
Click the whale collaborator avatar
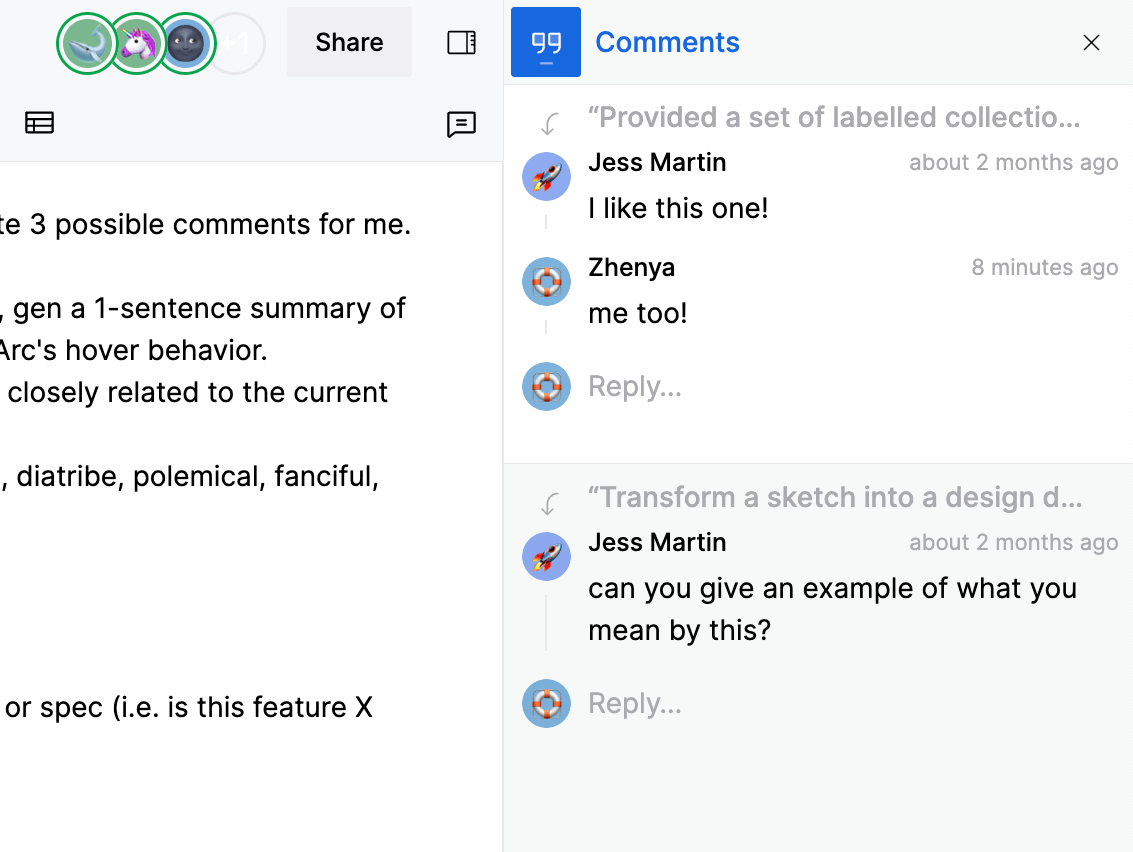(x=86, y=43)
